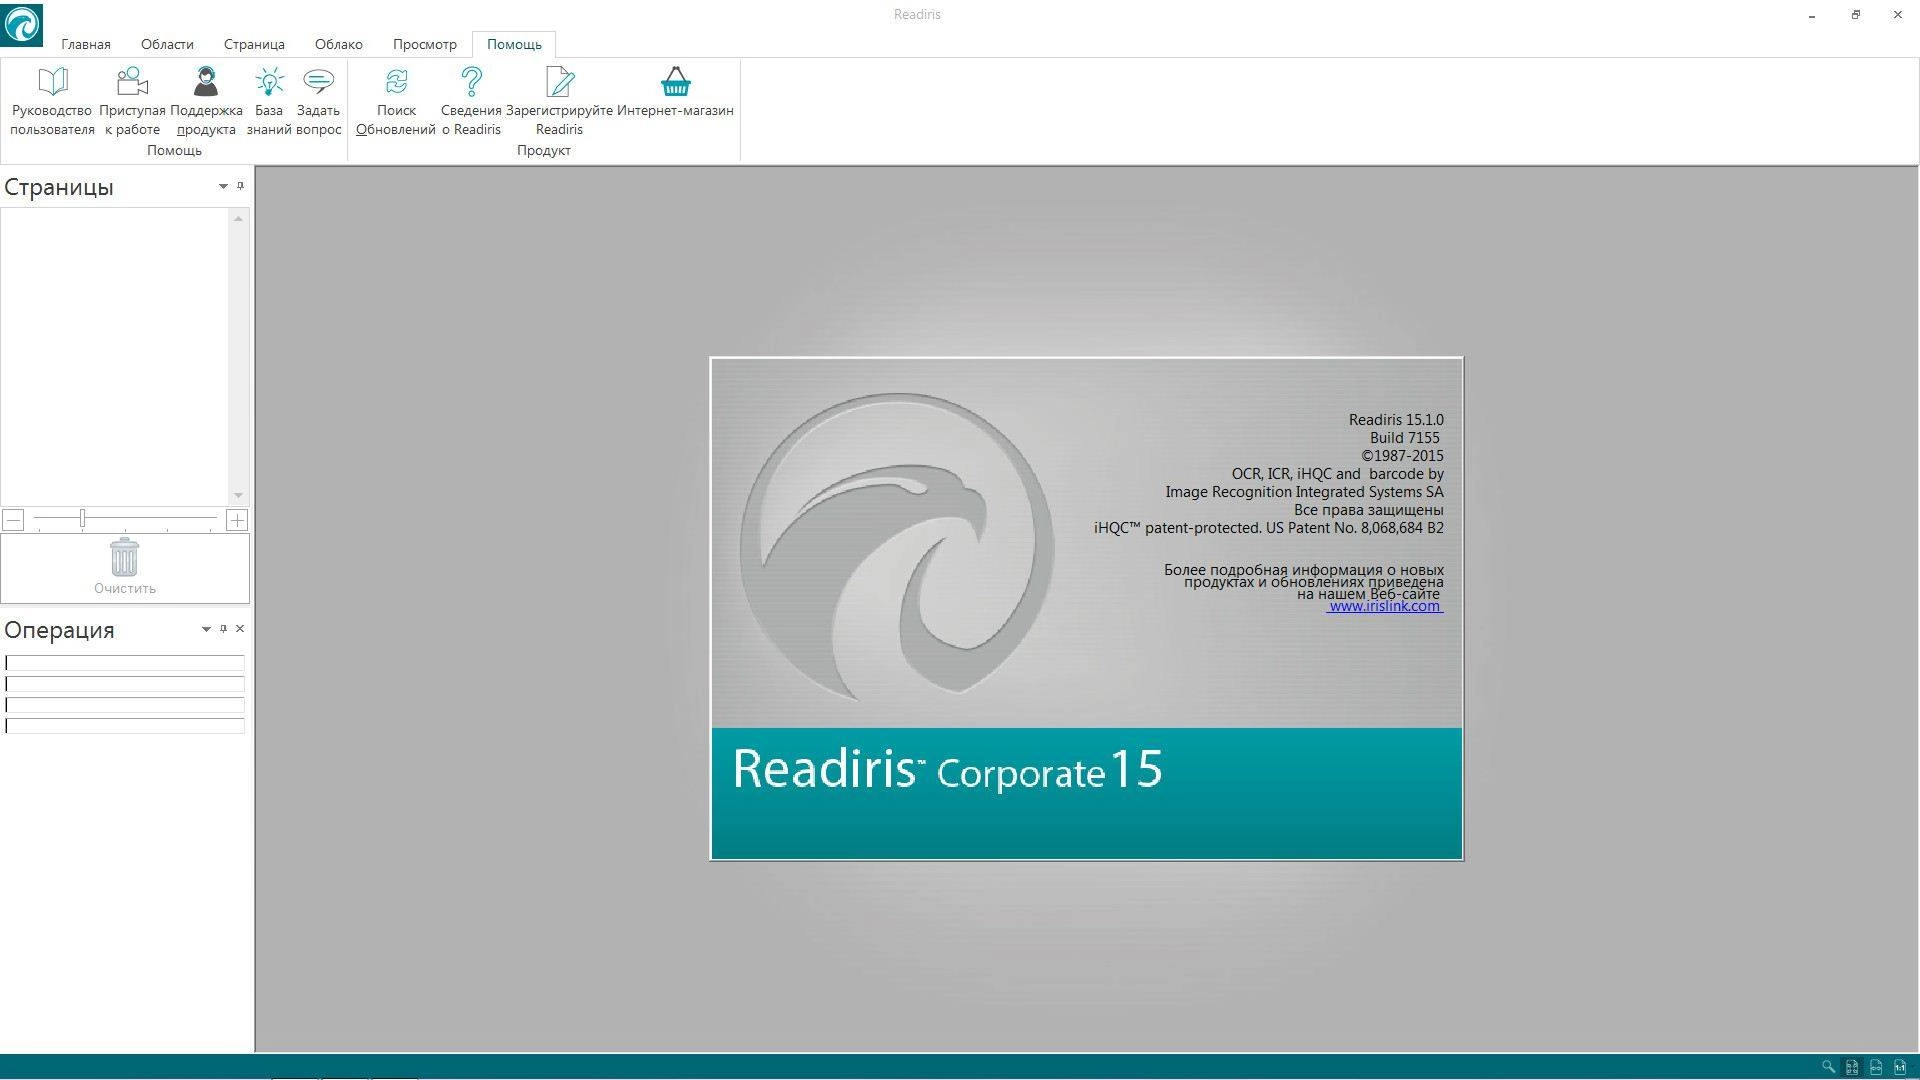Open the Страницы panel dropdown arrow
Image resolution: width=1920 pixels, height=1080 pixels.
pyautogui.click(x=223, y=187)
